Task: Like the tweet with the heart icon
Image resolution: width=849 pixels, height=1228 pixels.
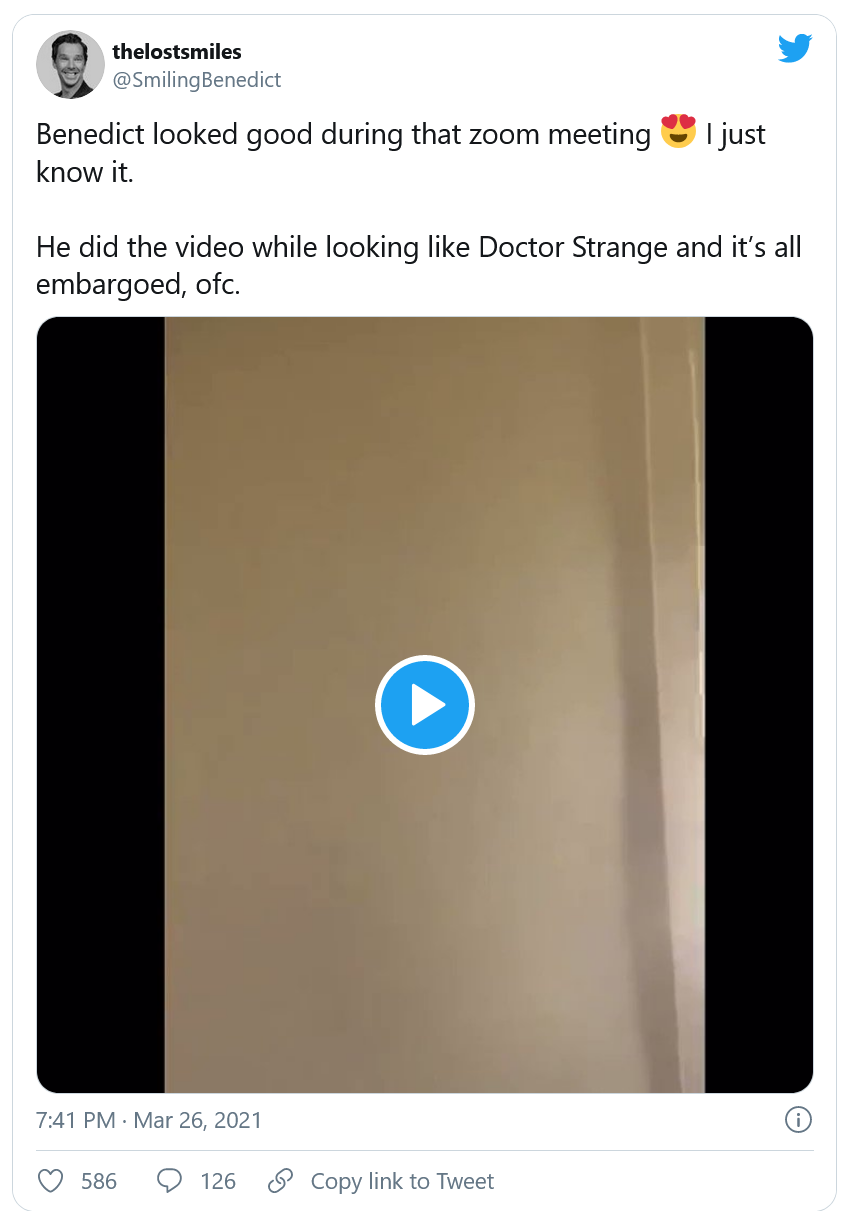Action: 51,1181
